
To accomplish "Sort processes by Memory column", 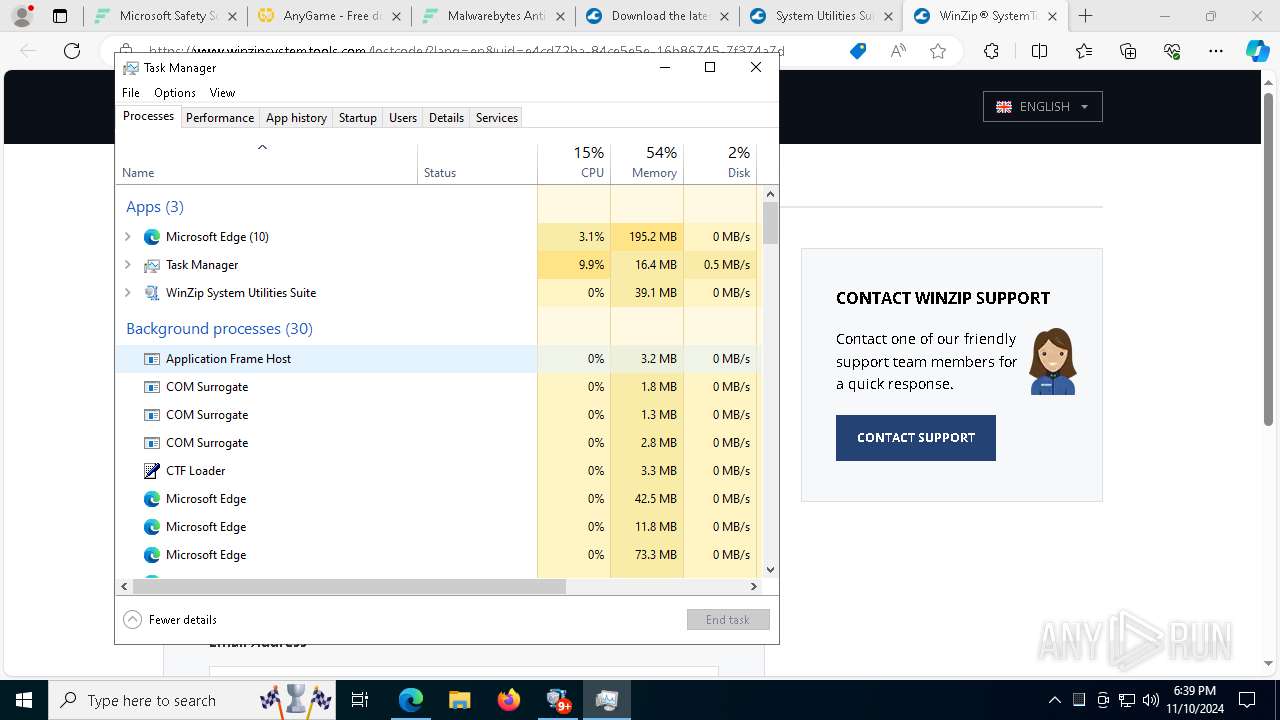I will coord(647,162).
